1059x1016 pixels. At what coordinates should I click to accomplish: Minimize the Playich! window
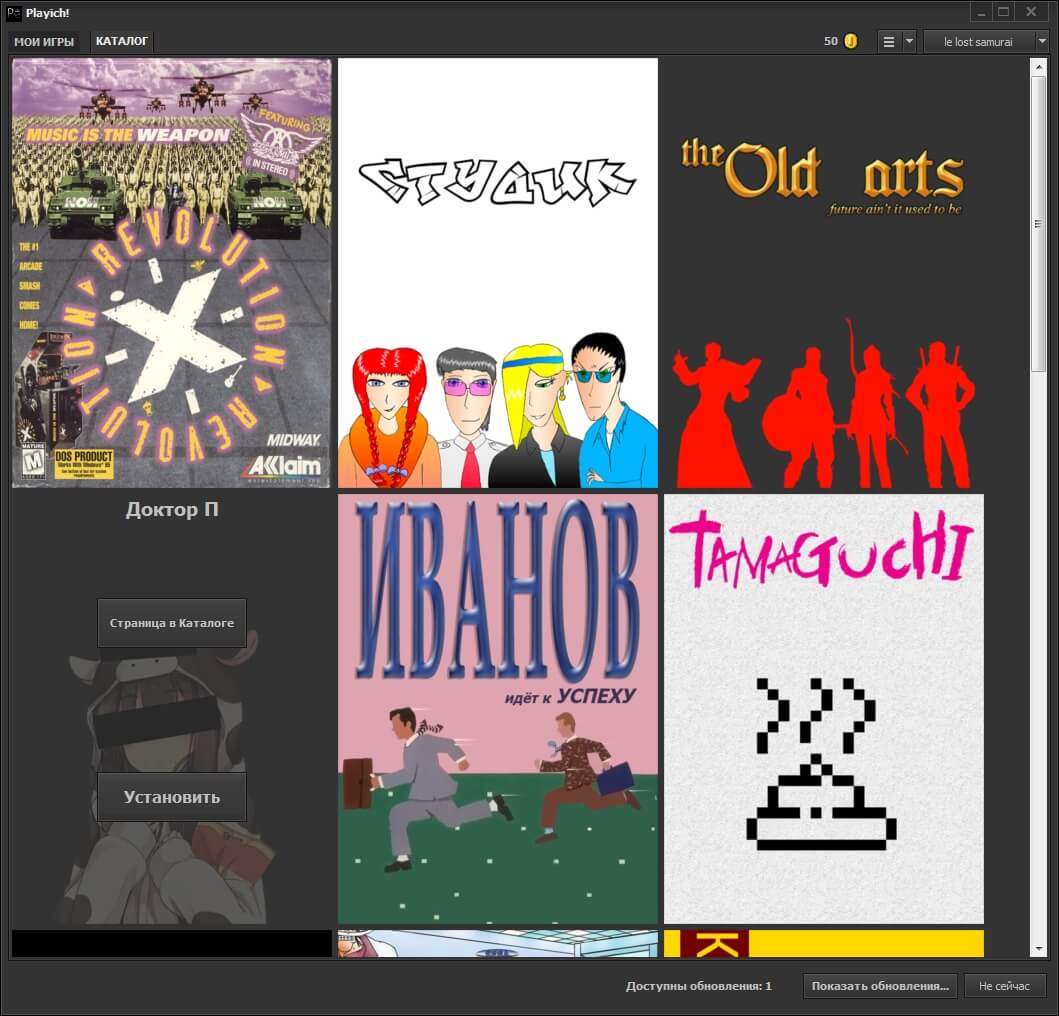(981, 12)
